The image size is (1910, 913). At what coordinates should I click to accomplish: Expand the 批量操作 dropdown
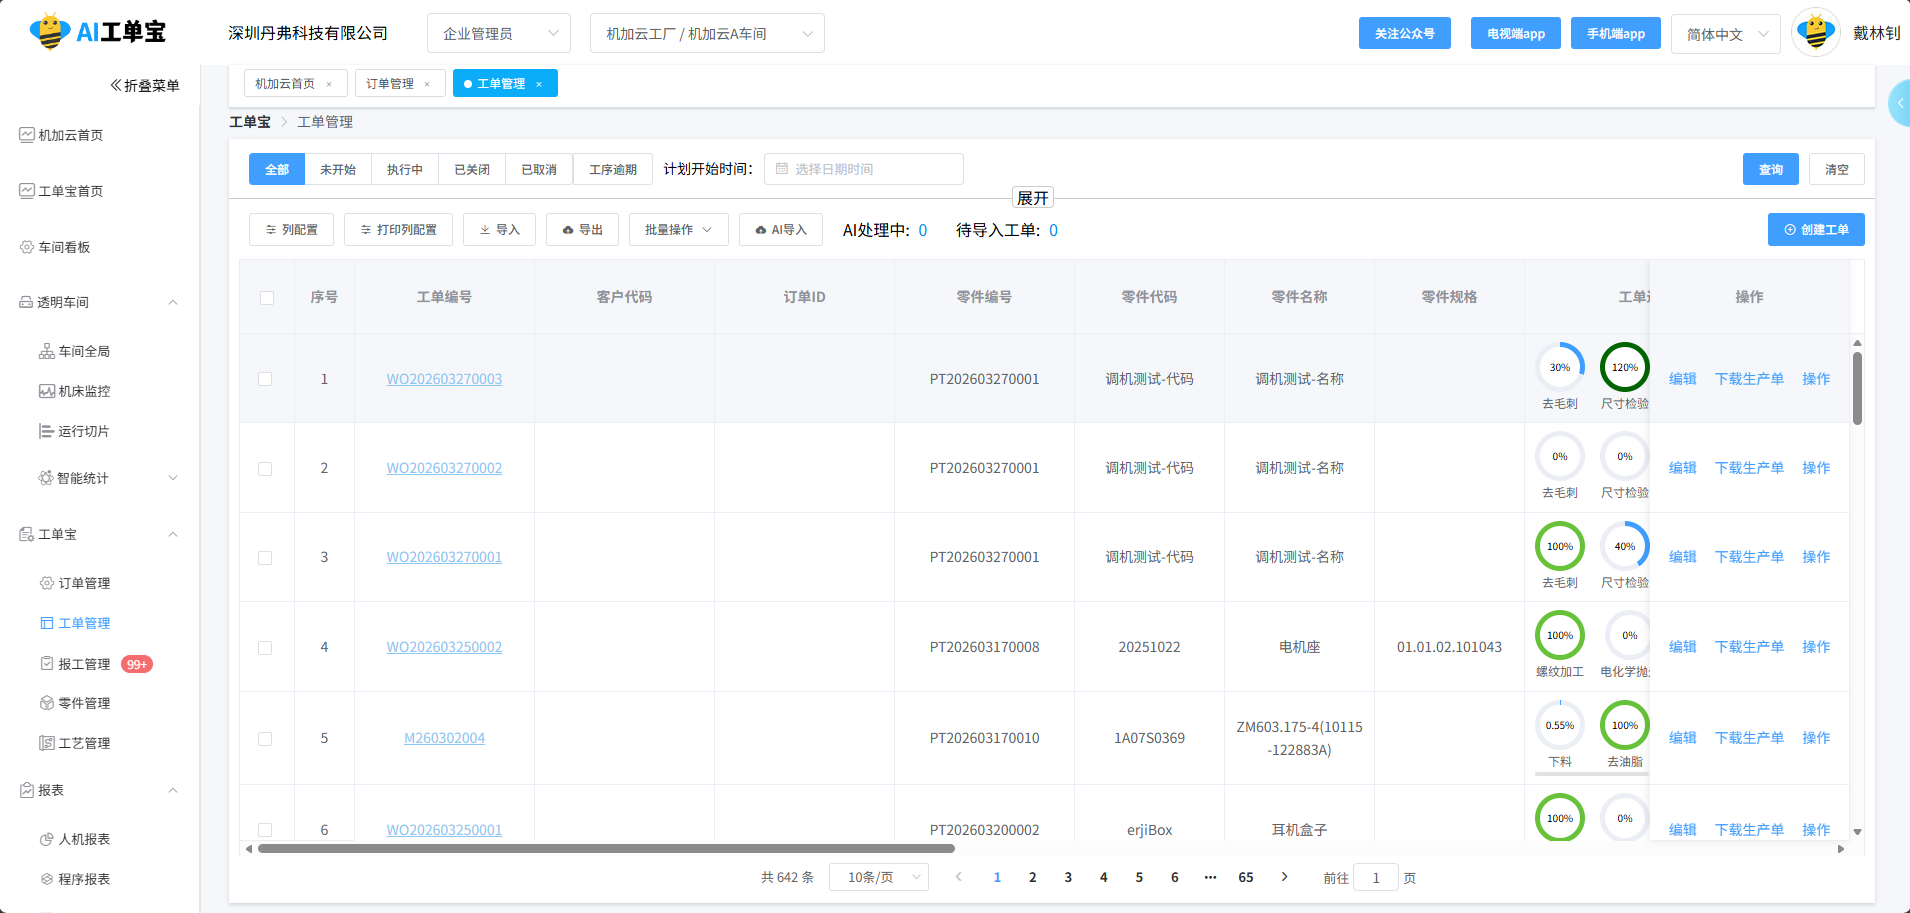click(x=678, y=230)
